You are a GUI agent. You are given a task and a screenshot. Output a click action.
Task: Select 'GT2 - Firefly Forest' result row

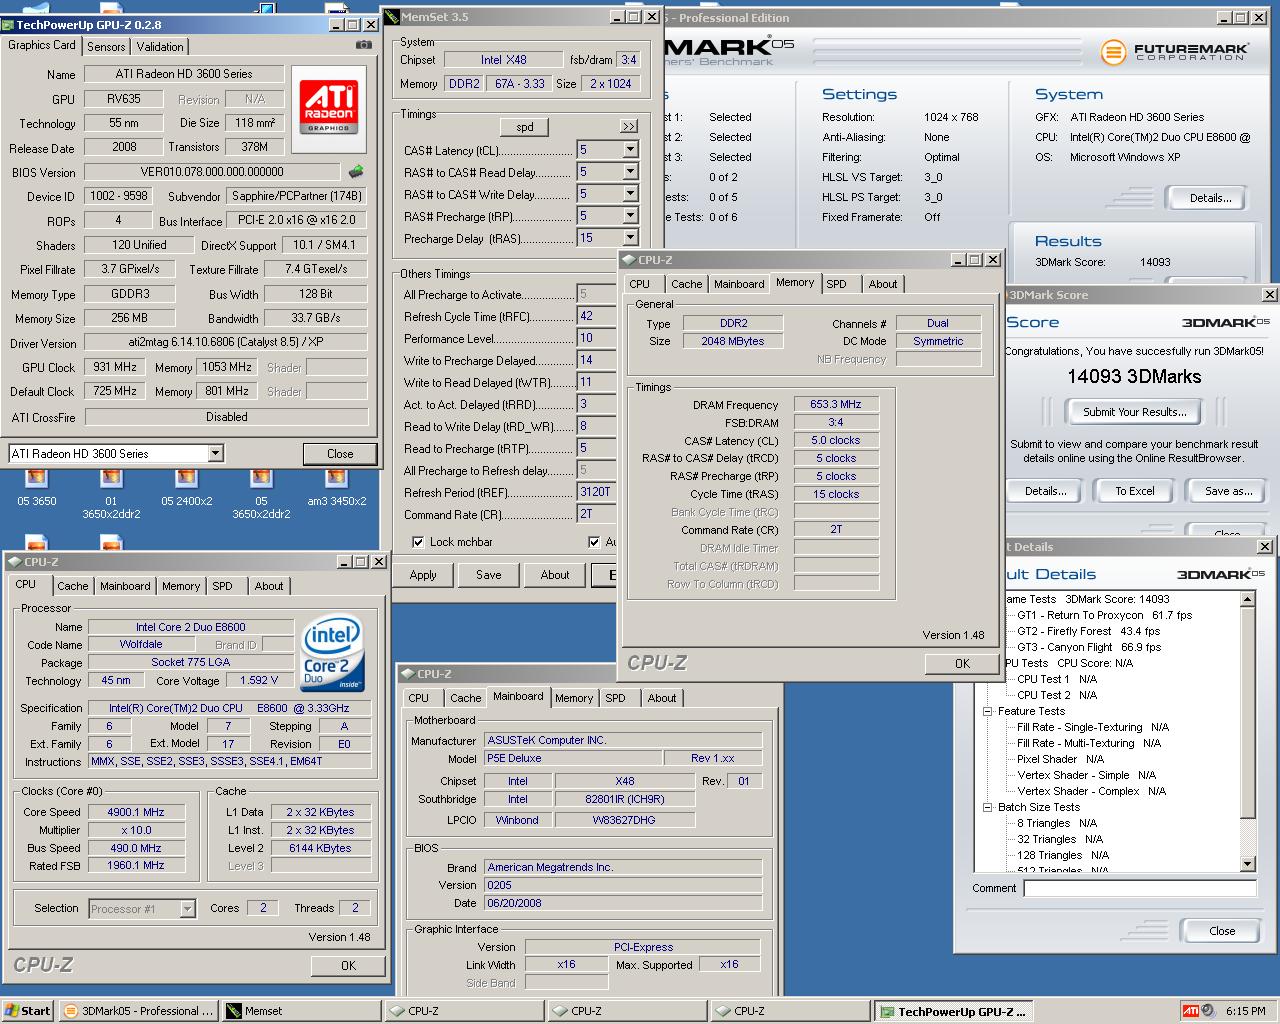(x=1088, y=631)
